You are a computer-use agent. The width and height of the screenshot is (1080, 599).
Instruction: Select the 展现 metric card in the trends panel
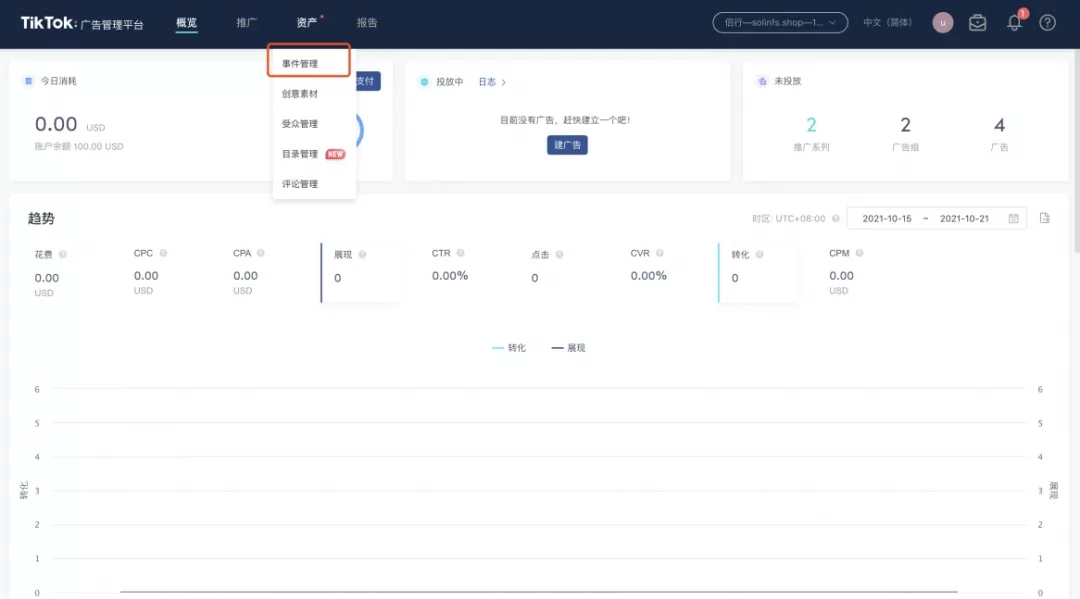pos(360,271)
